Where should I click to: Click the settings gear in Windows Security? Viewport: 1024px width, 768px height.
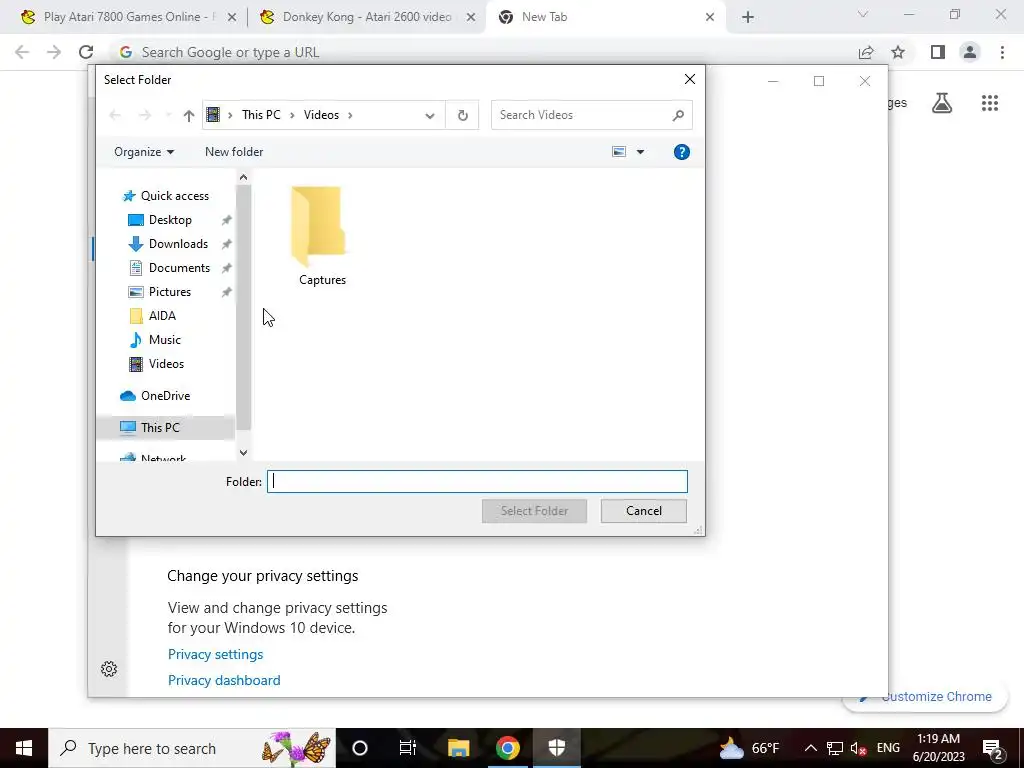click(x=109, y=669)
